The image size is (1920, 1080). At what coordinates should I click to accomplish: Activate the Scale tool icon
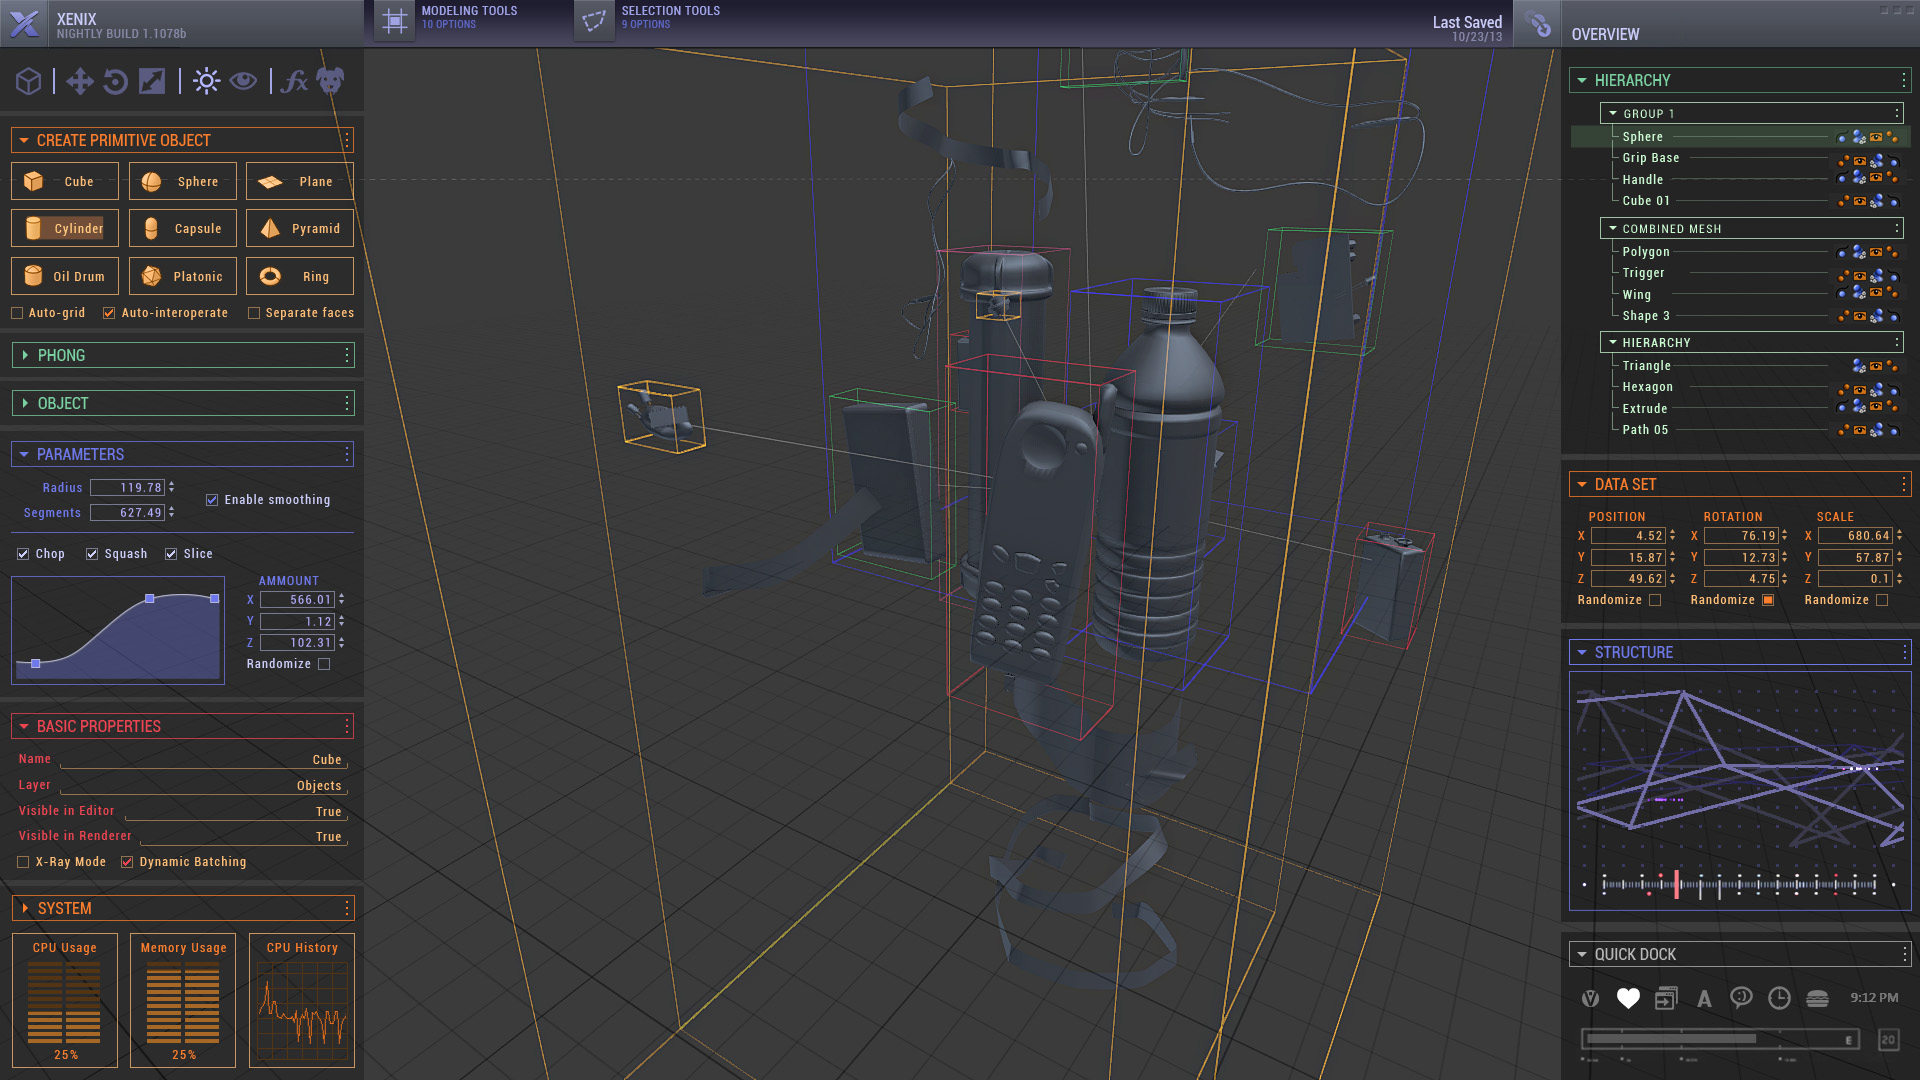(x=152, y=81)
